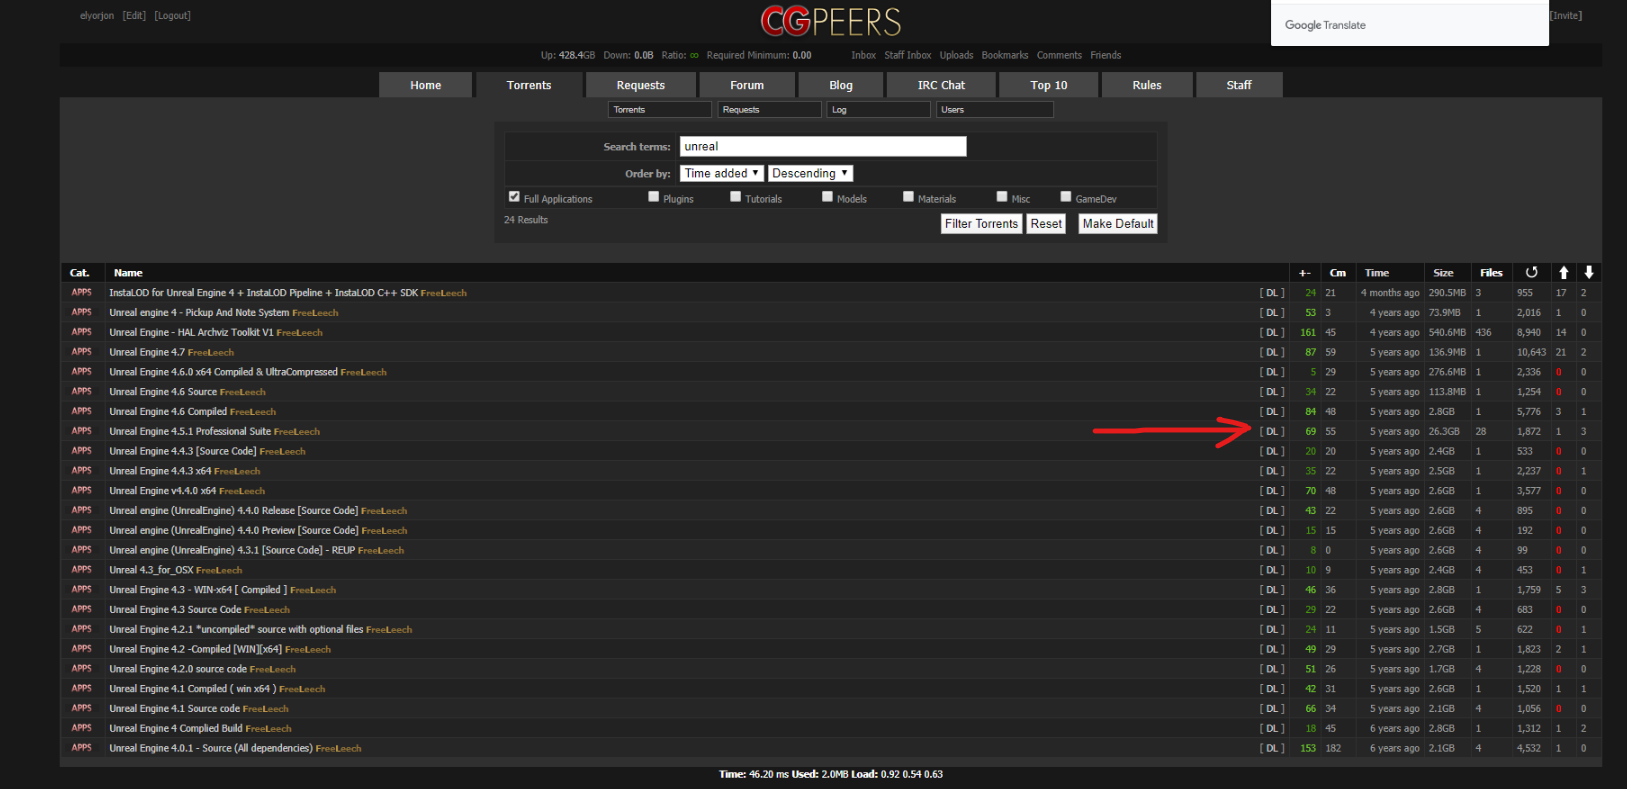Sort by the Files column header
Image resolution: width=1627 pixels, height=789 pixels.
point(1491,273)
